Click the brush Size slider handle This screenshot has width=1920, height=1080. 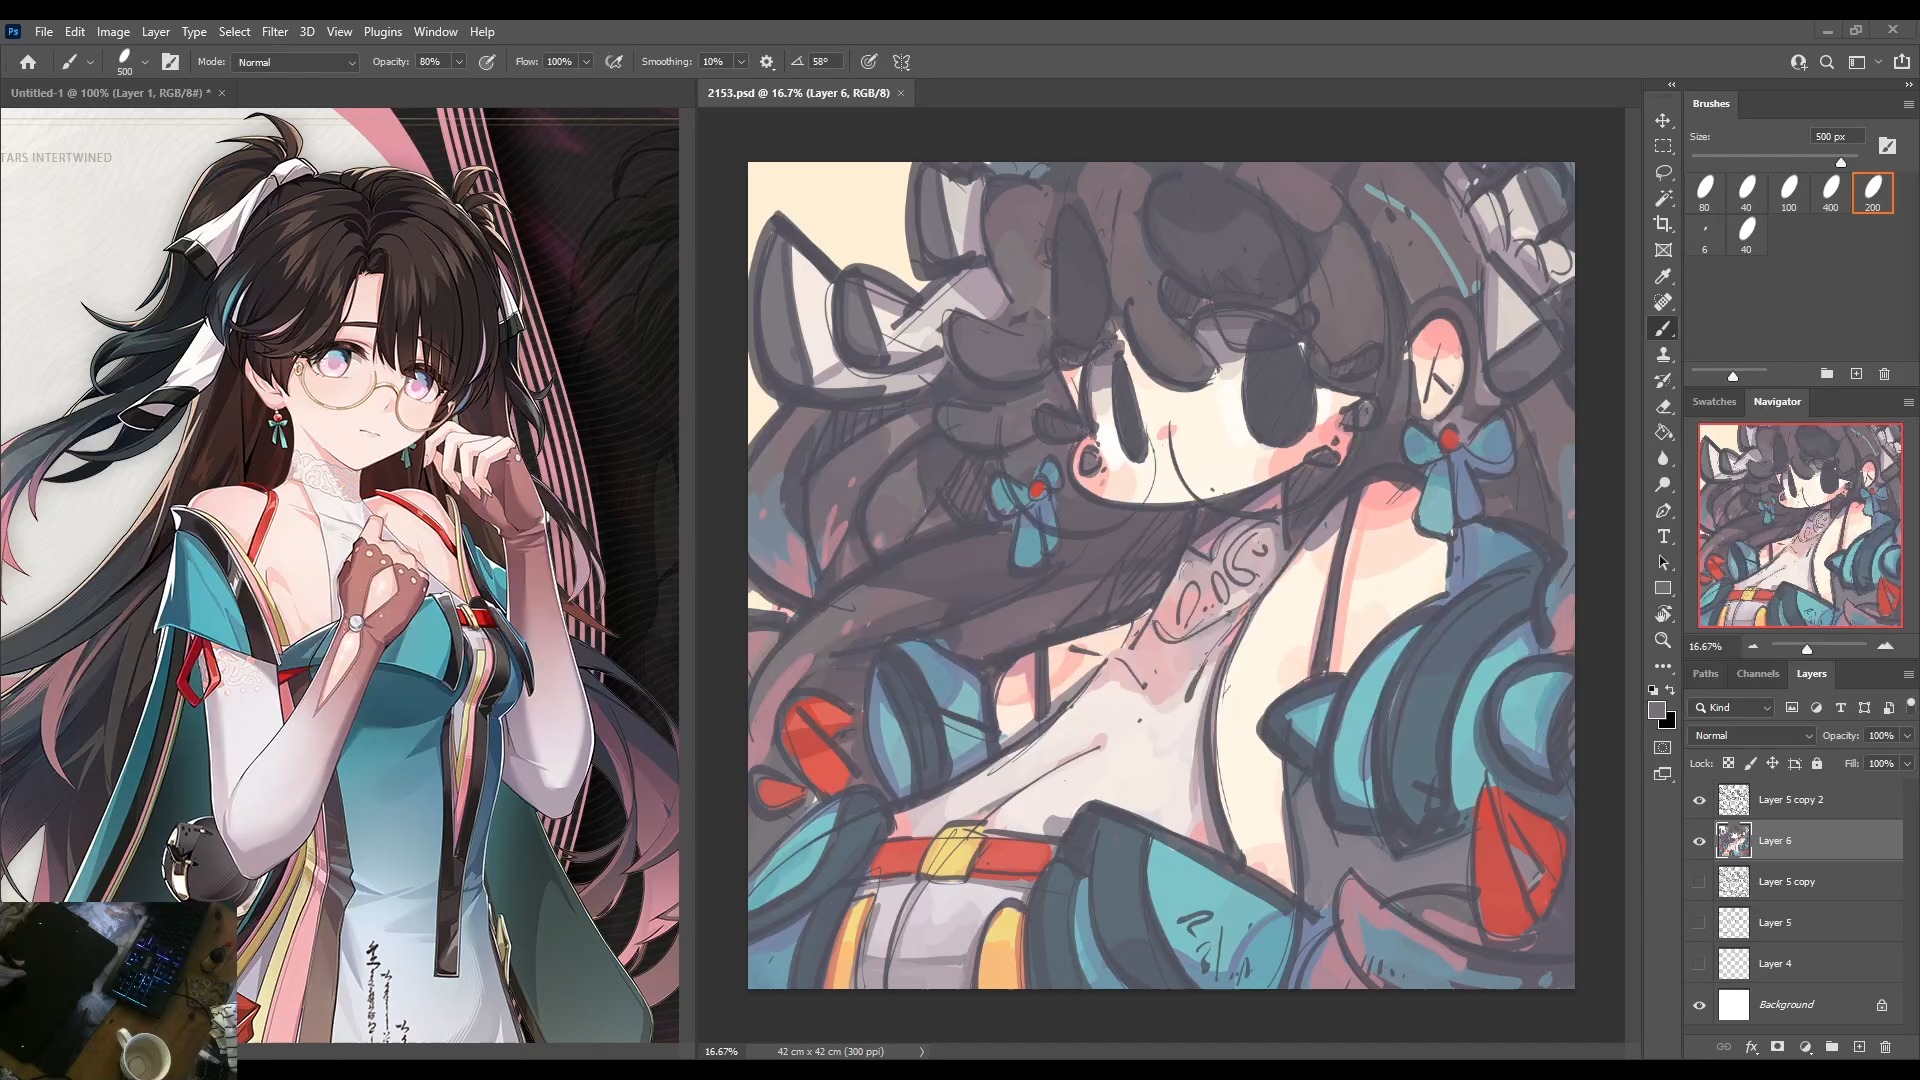coord(1840,162)
